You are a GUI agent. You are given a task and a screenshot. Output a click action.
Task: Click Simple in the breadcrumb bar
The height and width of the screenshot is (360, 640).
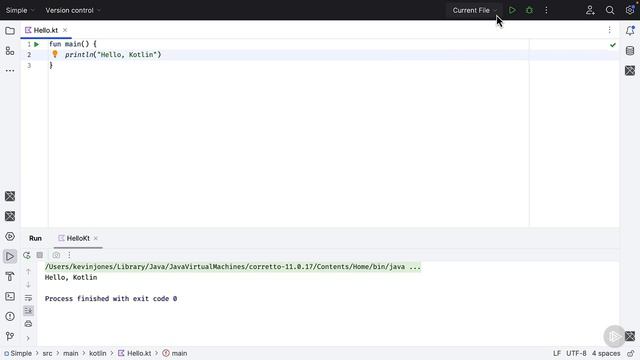coord(18,353)
